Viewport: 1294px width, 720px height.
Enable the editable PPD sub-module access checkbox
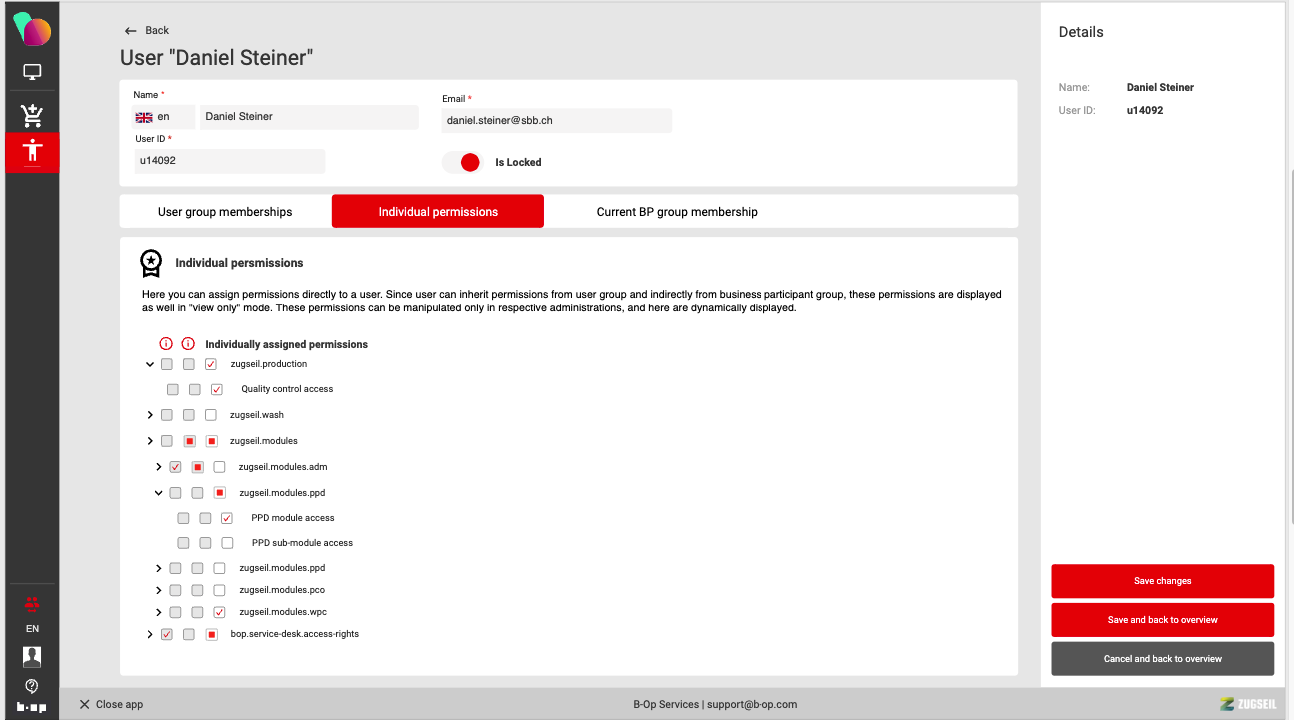[227, 543]
